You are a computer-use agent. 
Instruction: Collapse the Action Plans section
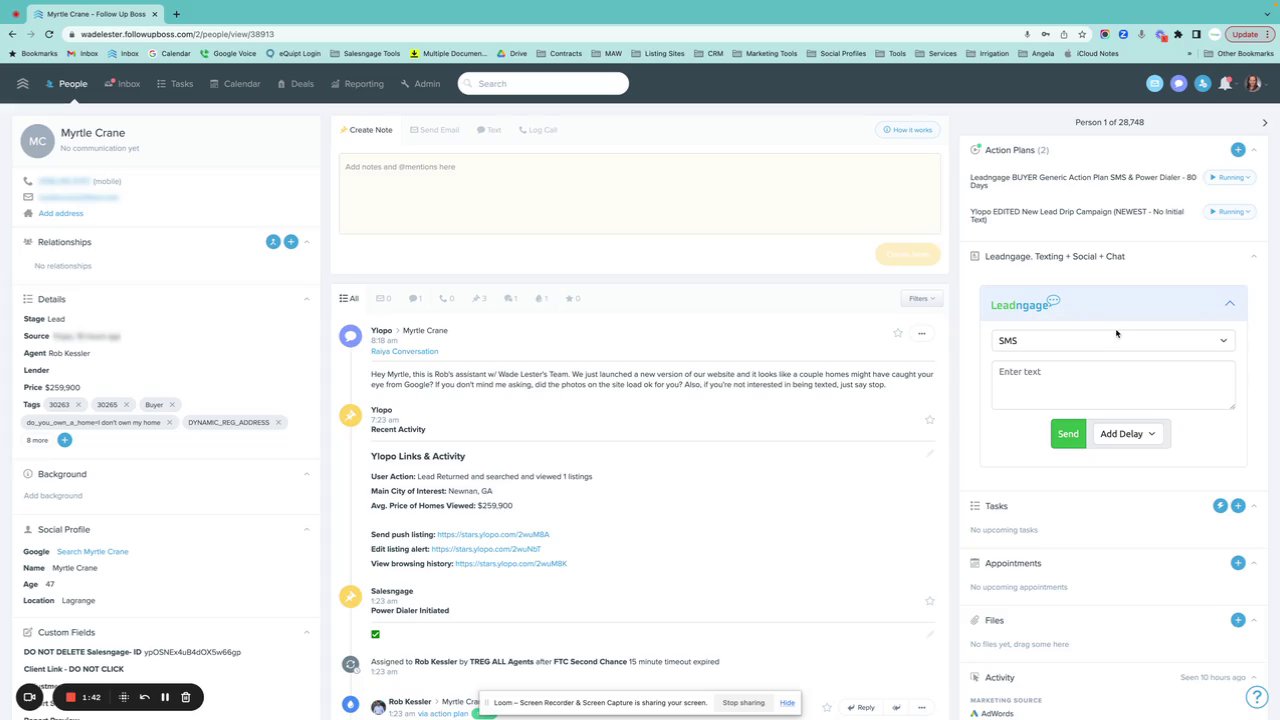tap(1254, 150)
